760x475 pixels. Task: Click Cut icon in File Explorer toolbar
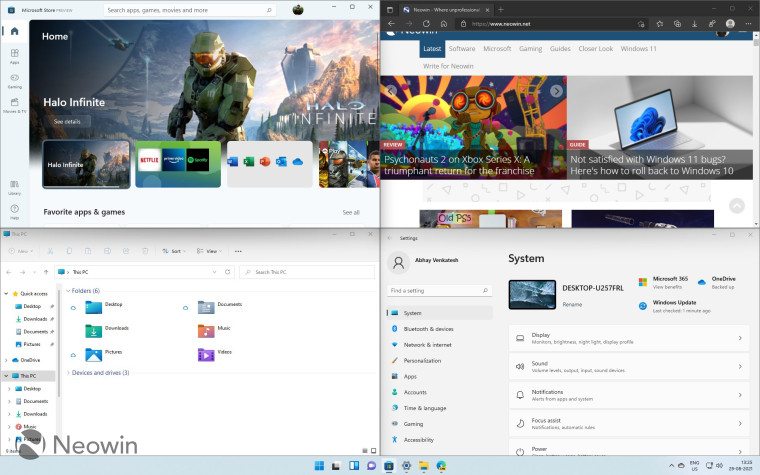coord(50,251)
